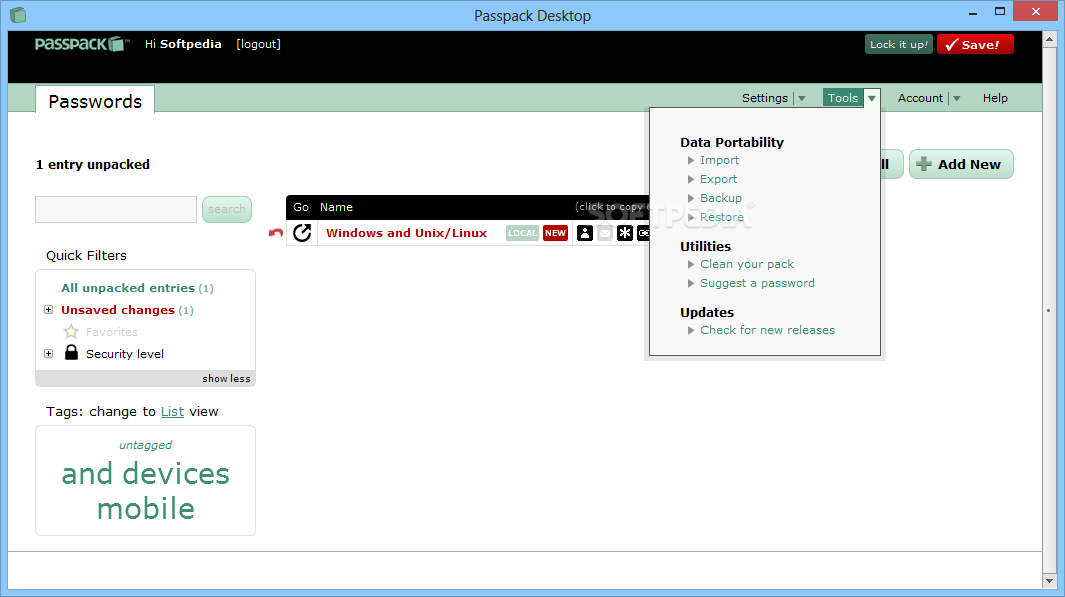Click the red Save! button
Viewport: 1065px width, 597px height.
pyautogui.click(x=975, y=44)
